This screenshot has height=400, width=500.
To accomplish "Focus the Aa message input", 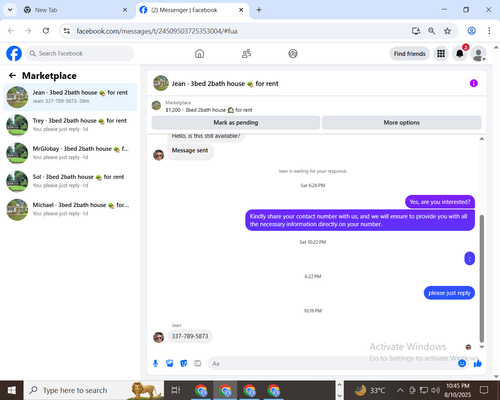I will (x=332, y=363).
